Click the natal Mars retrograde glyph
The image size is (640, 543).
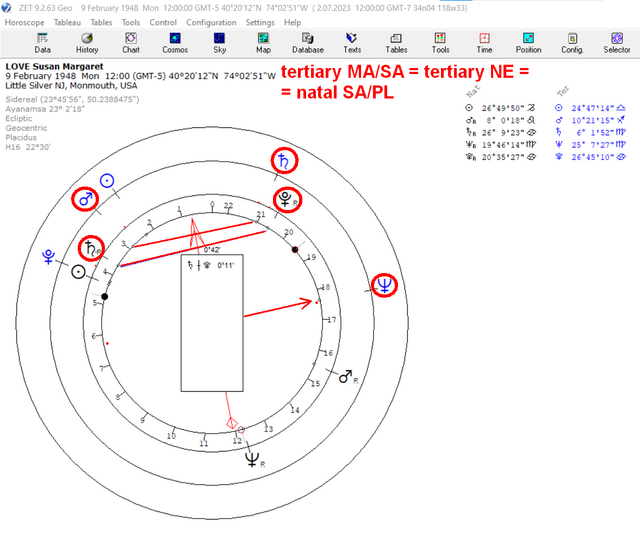[x=348, y=376]
